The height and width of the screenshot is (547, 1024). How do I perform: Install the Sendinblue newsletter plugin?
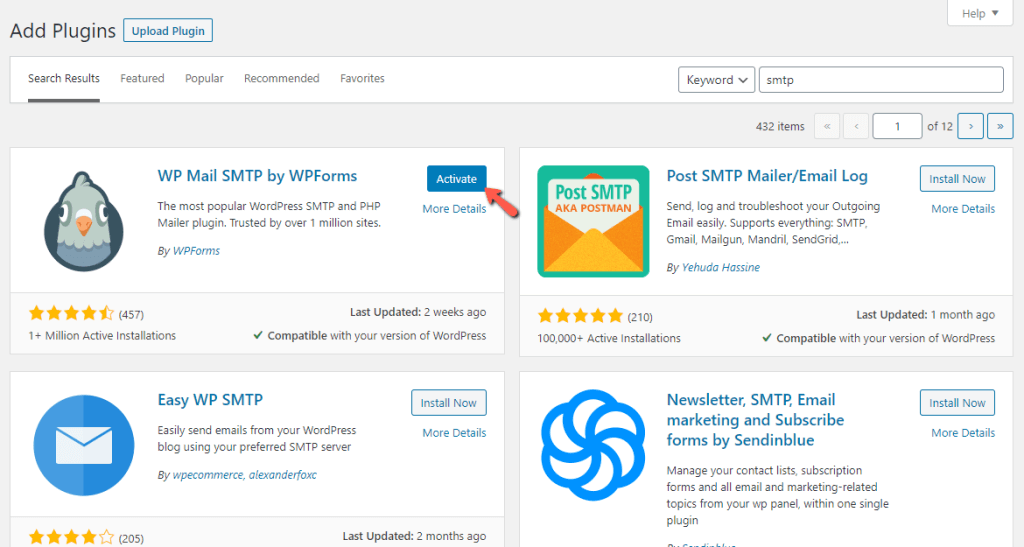[x=957, y=403]
